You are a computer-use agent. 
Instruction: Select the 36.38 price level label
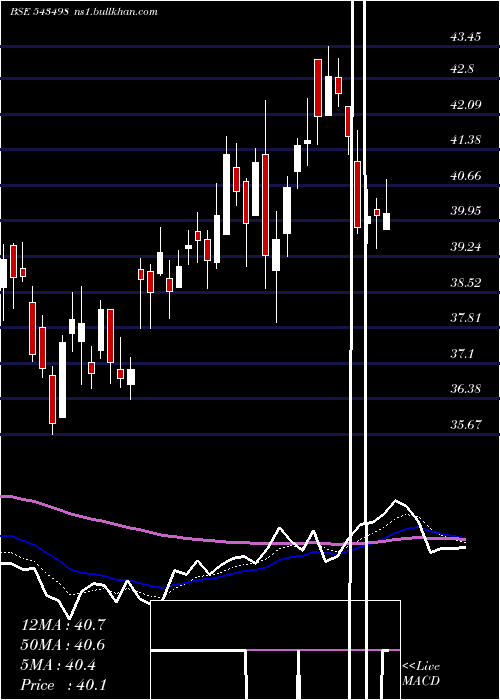(466, 388)
